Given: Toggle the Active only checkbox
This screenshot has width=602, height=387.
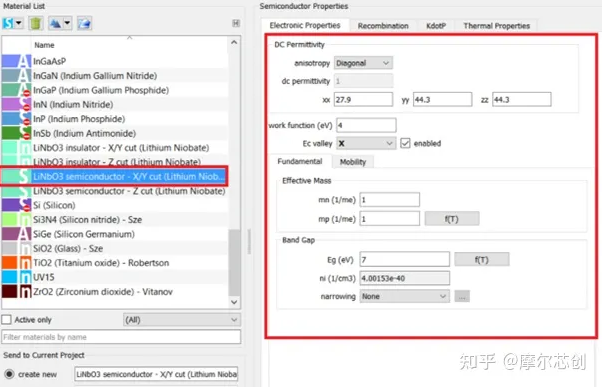Looking at the screenshot, I should pos(7,319).
